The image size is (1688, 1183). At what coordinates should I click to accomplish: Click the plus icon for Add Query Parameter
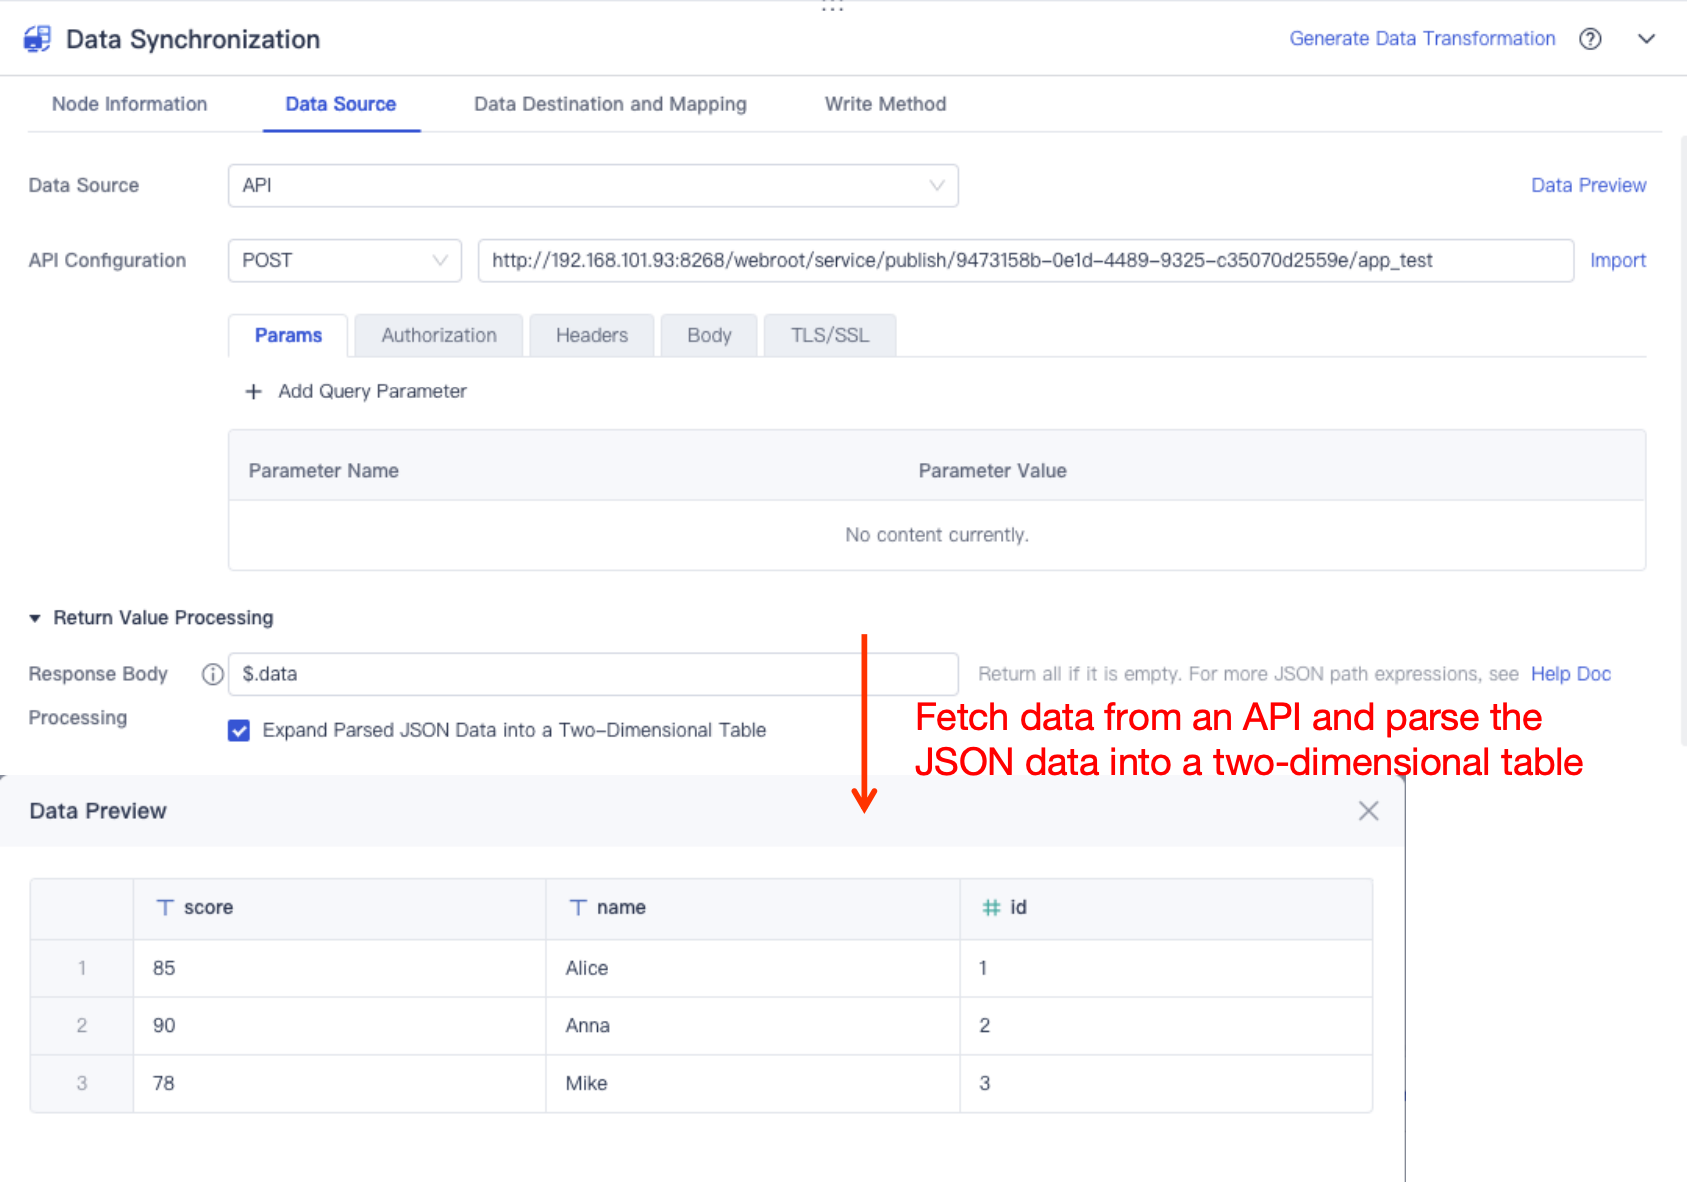click(254, 392)
